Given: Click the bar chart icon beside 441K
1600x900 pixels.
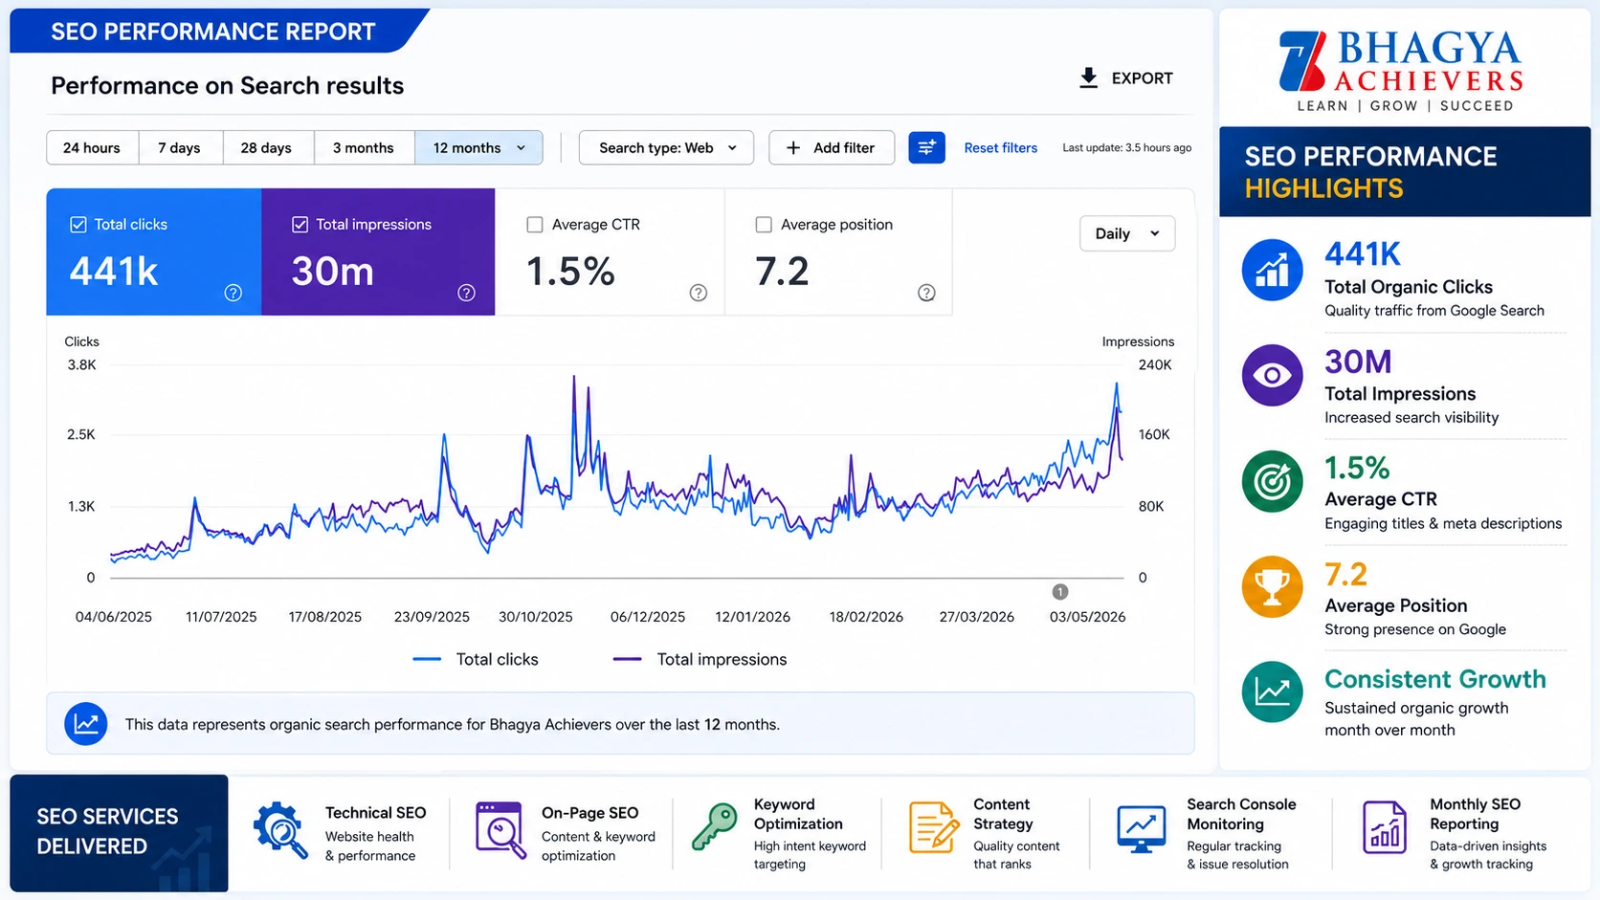Looking at the screenshot, I should click(x=1272, y=270).
